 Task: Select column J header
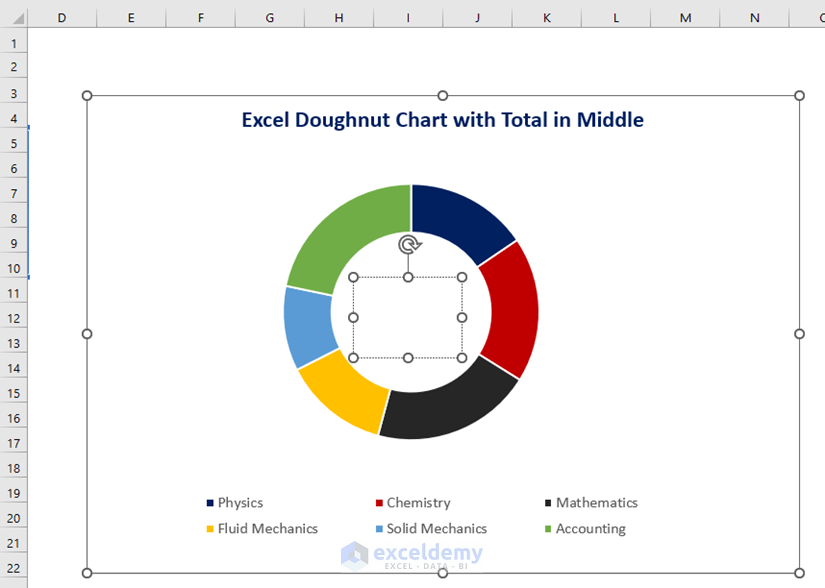(x=477, y=18)
